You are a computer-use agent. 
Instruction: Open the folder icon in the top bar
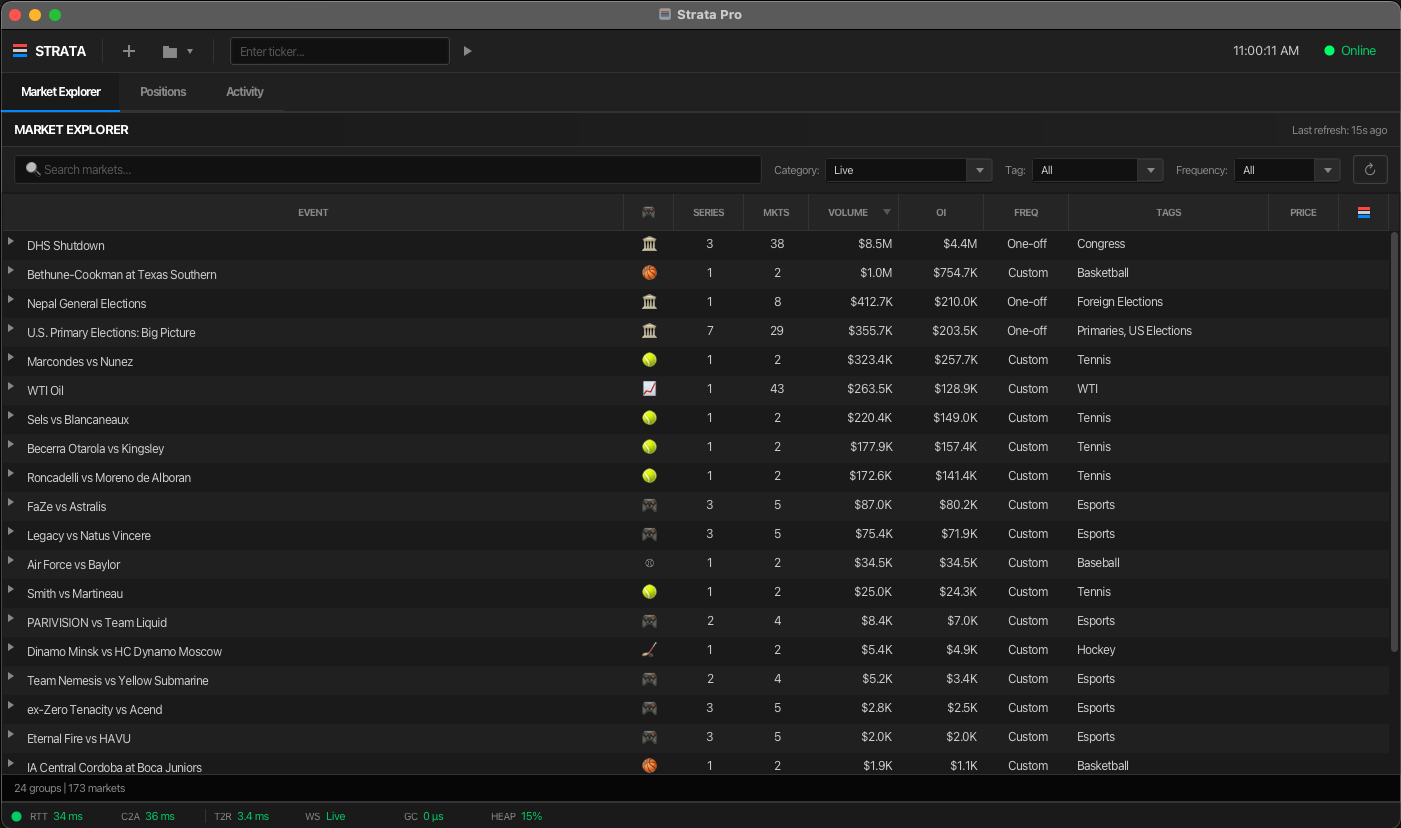tap(168, 50)
